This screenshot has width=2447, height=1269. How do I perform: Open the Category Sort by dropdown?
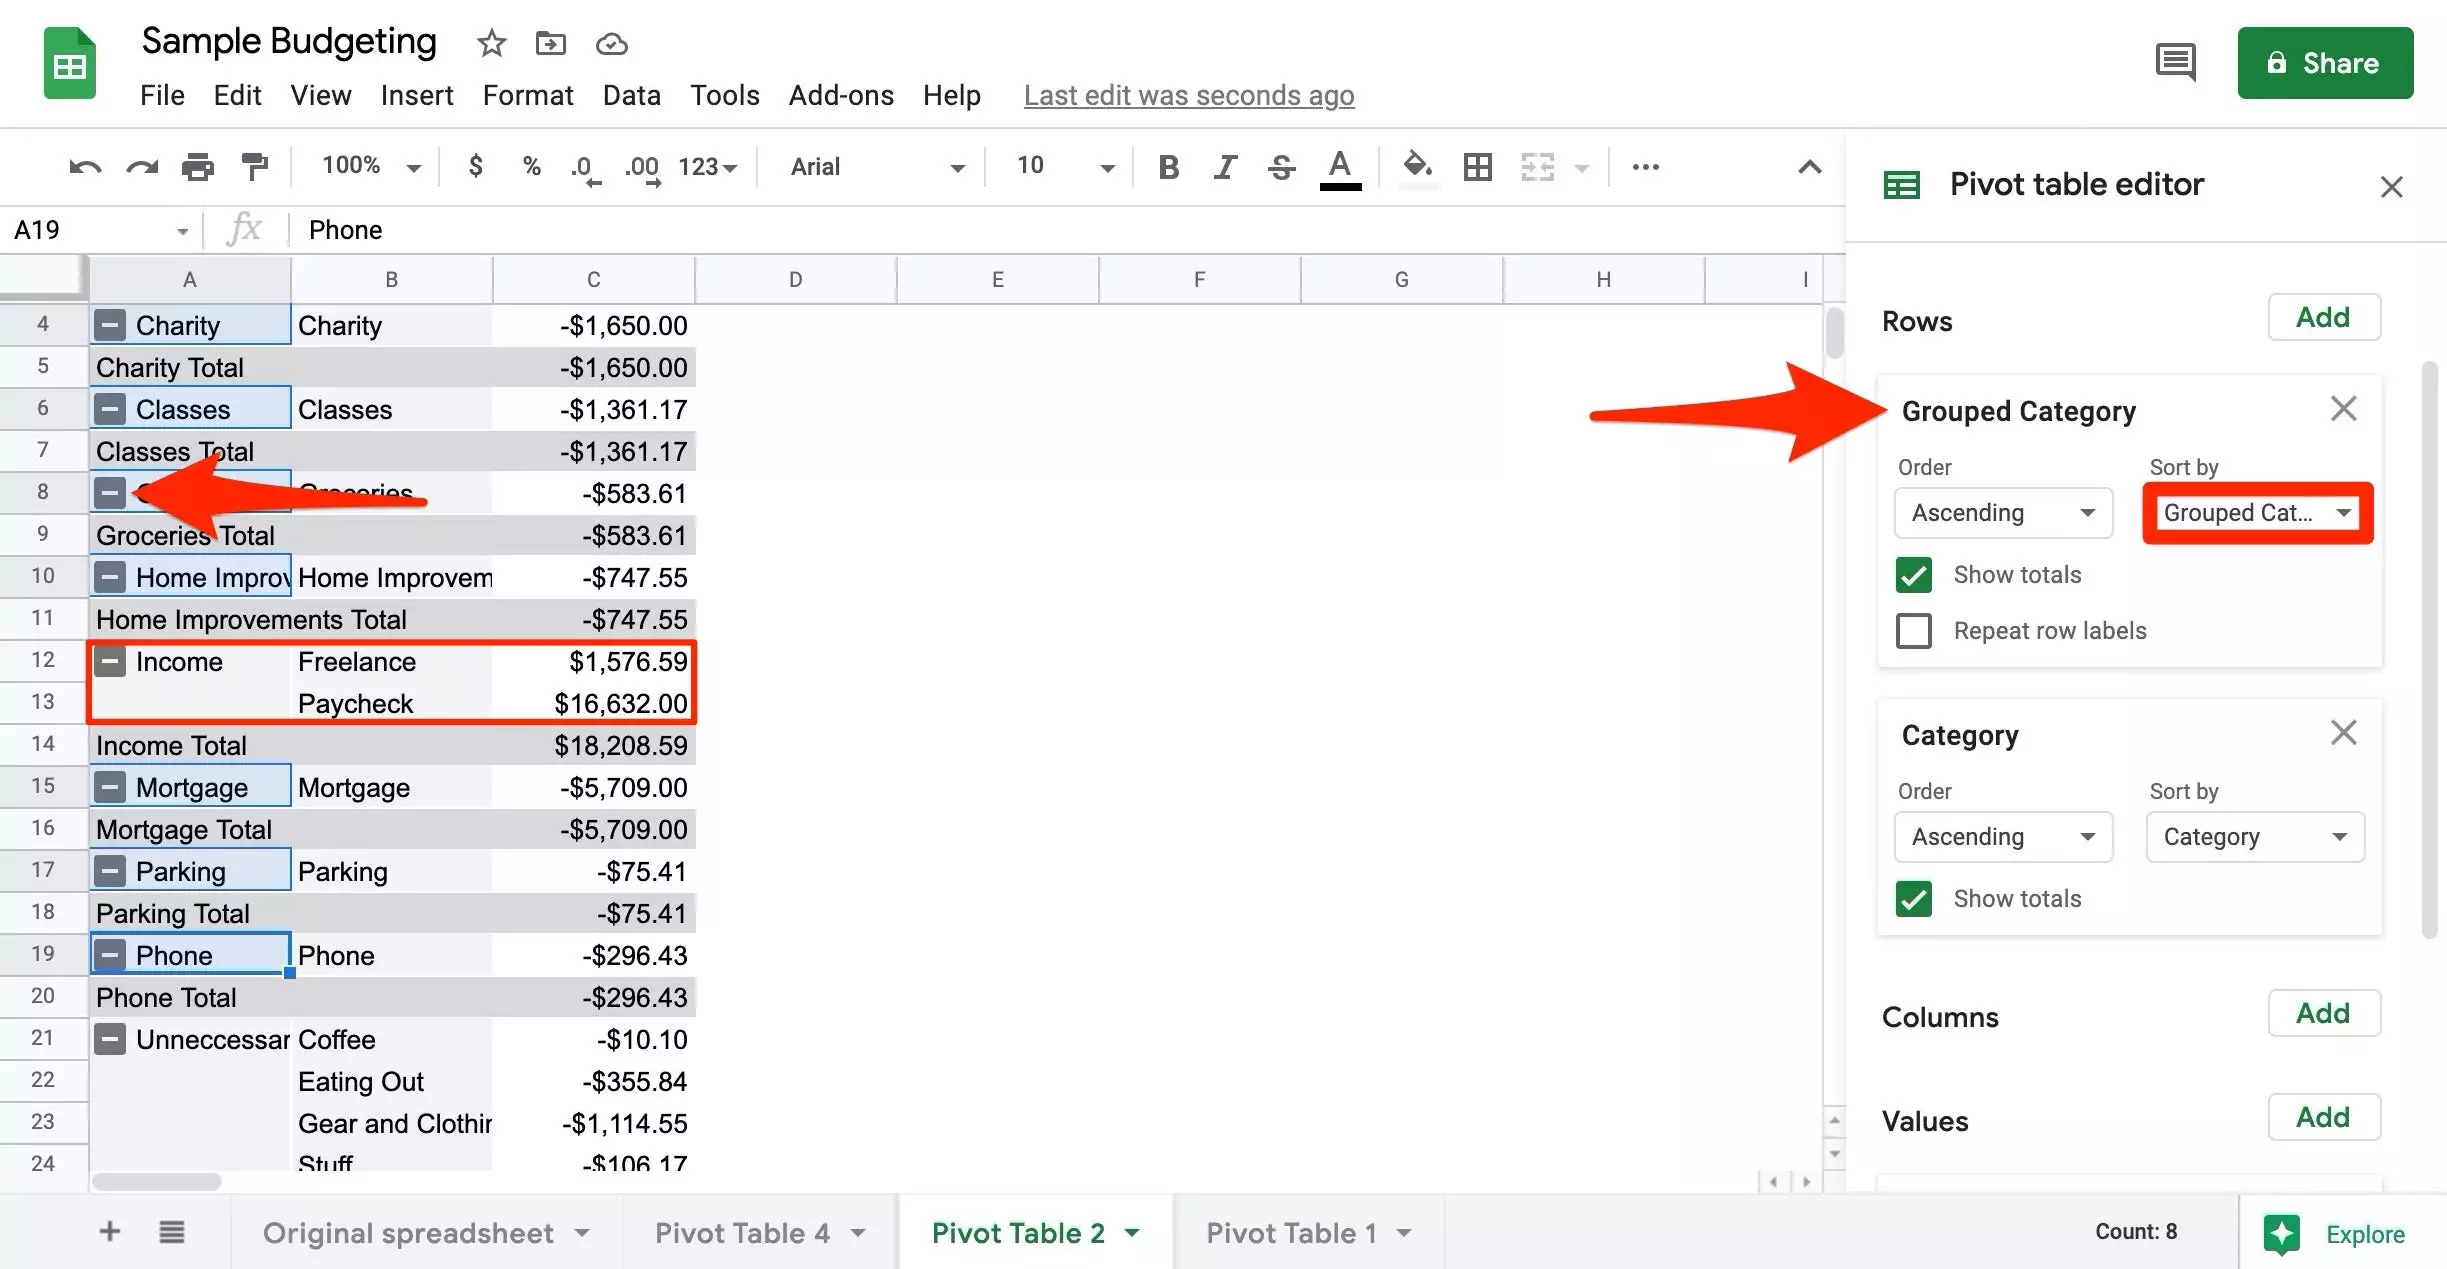coord(2255,837)
